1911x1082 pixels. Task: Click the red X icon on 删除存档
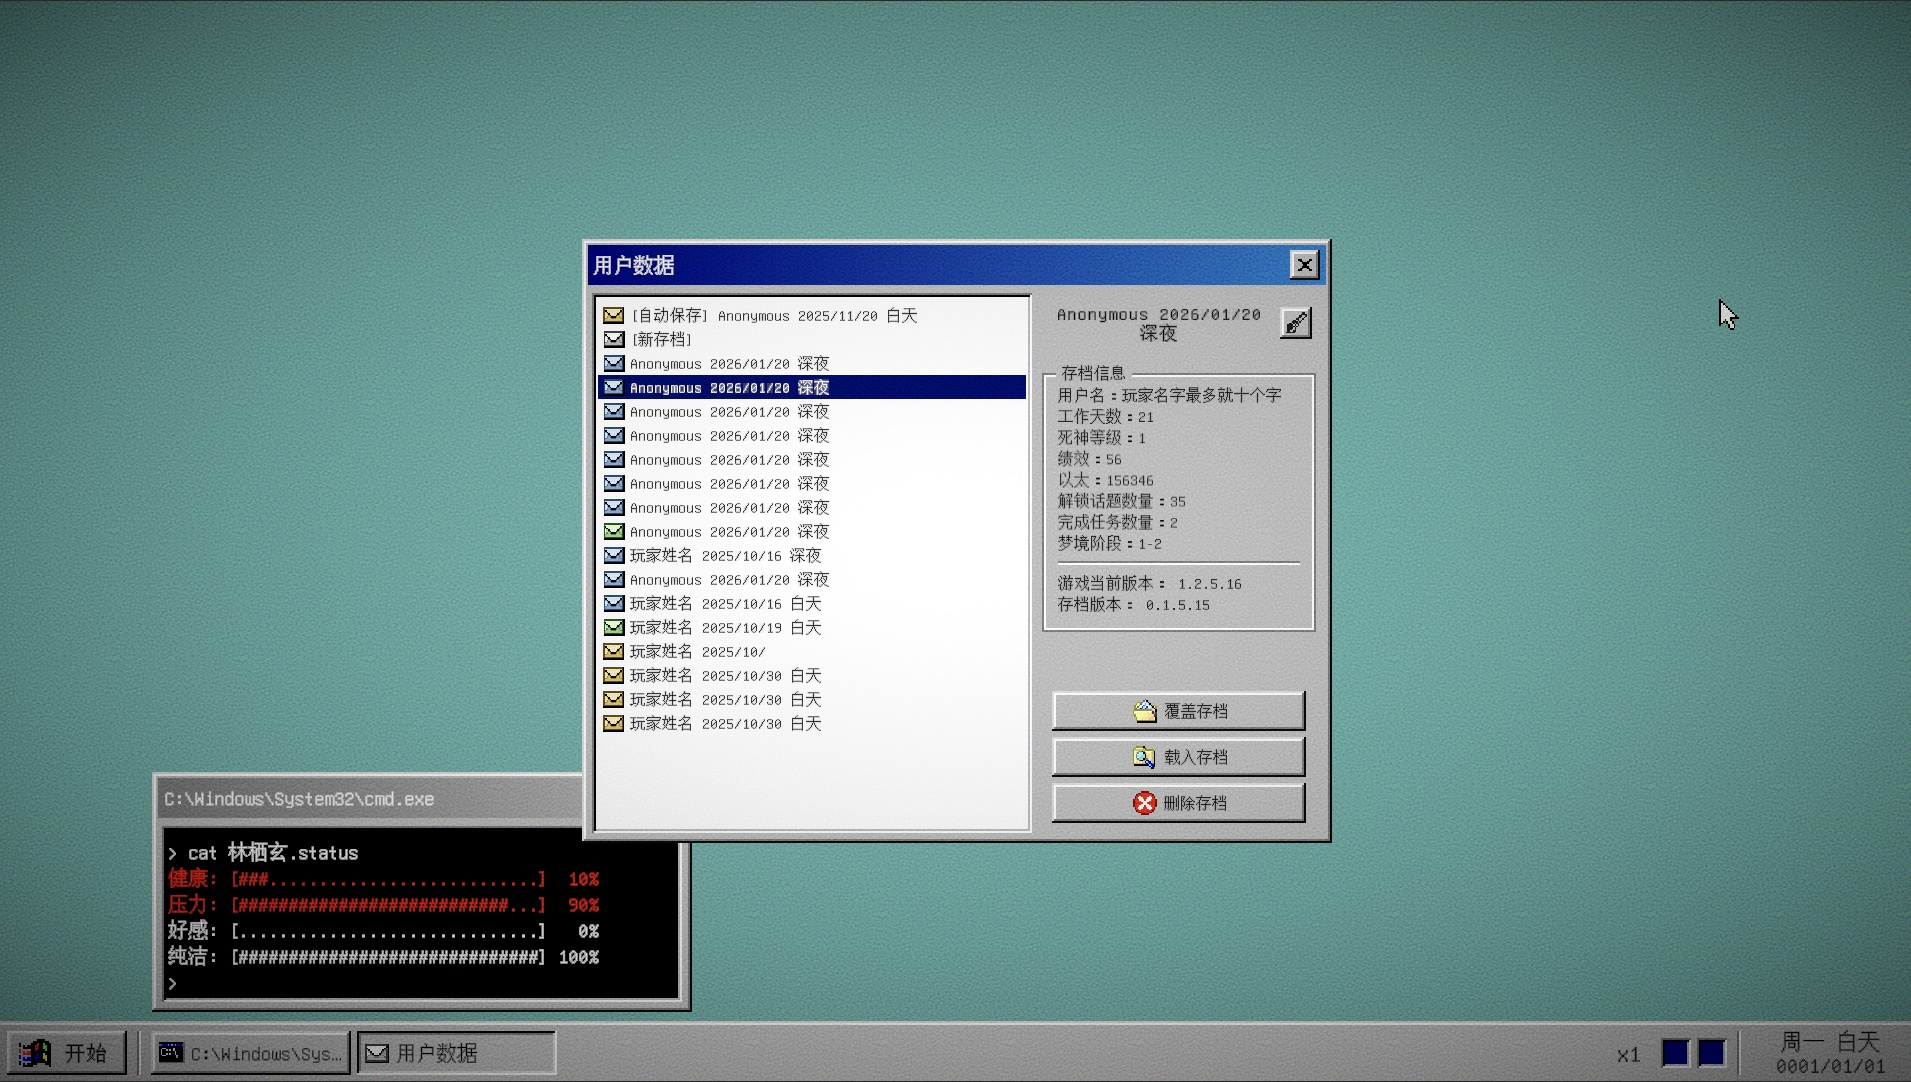1144,803
